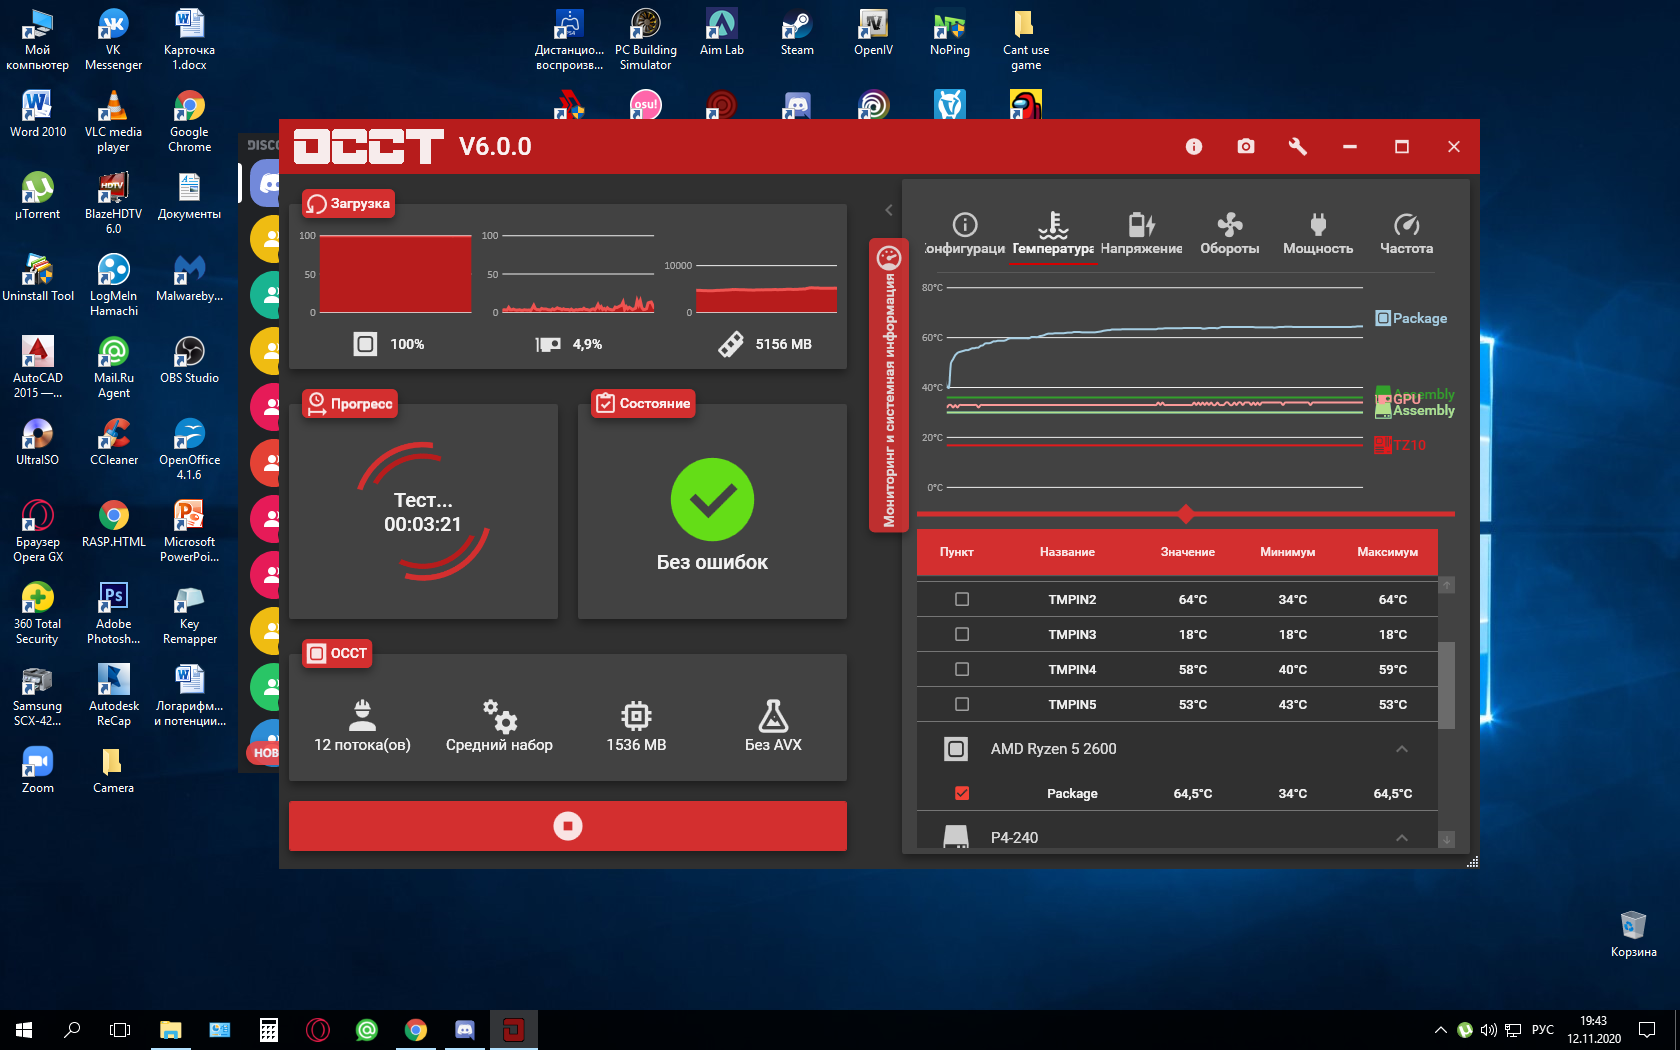Image resolution: width=1680 pixels, height=1050 pixels.
Task: Enable the TMPIN4 checkbox
Action: click(962, 669)
